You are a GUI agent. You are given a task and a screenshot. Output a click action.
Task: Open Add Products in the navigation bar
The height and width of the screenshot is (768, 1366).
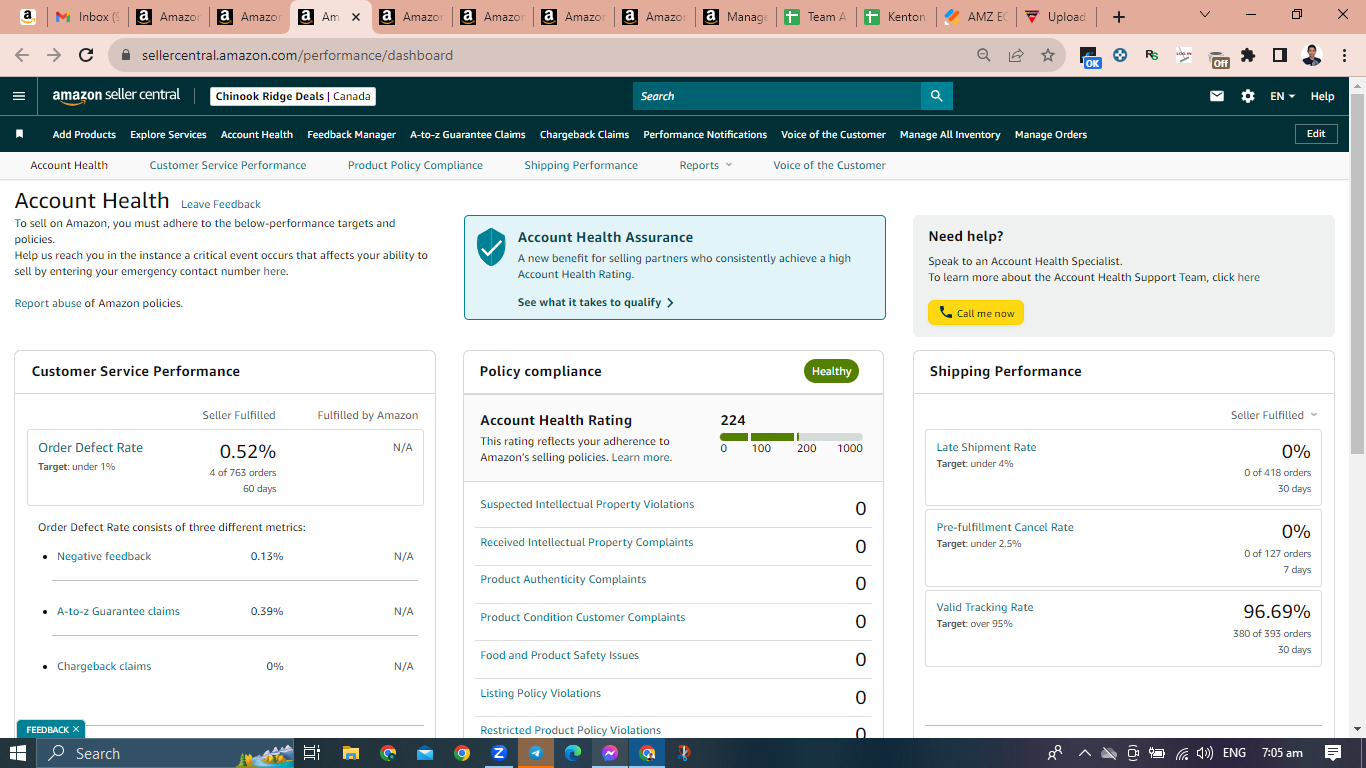click(84, 134)
